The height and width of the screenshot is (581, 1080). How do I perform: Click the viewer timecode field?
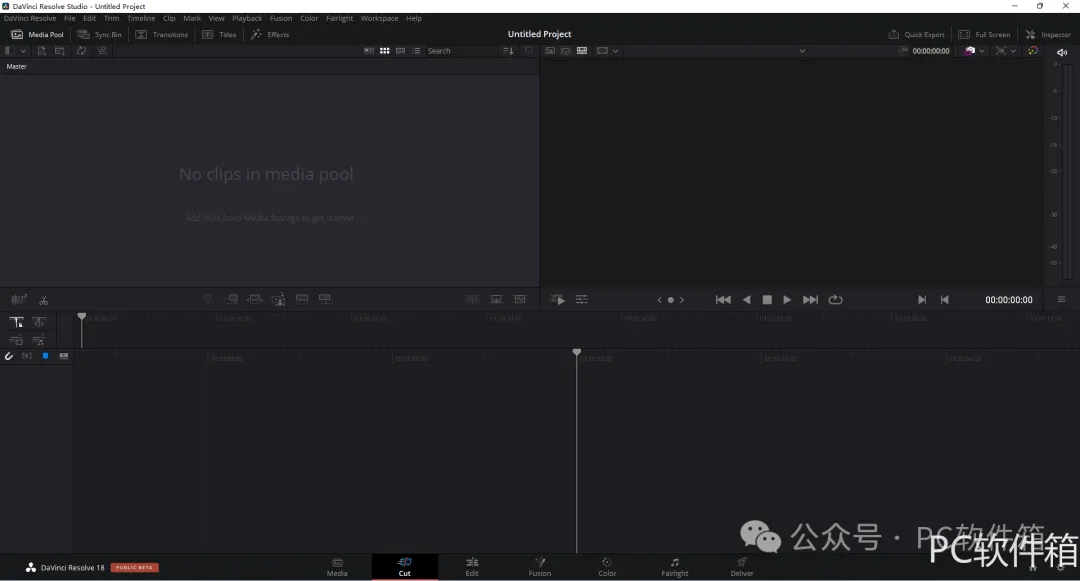931,51
